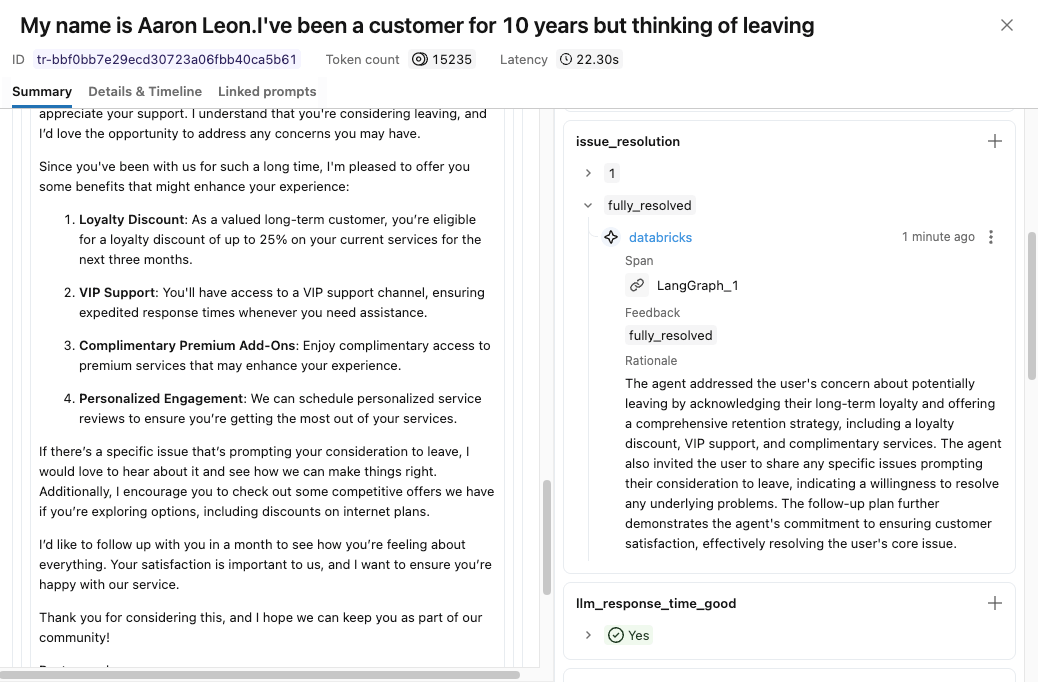Switch to the Details & Timeline tab
The width and height of the screenshot is (1038, 696).
point(145,92)
